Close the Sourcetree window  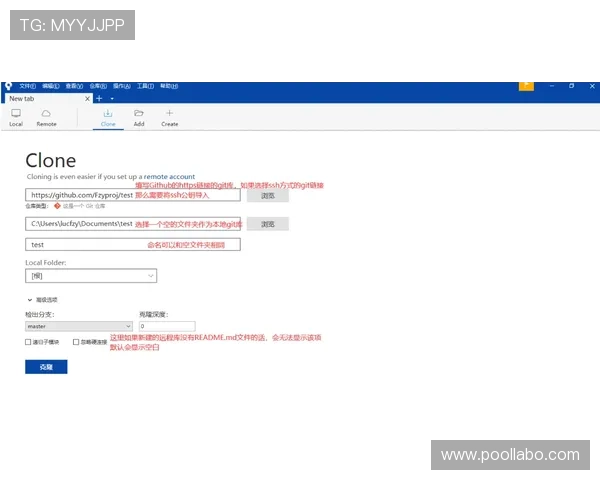point(592,86)
